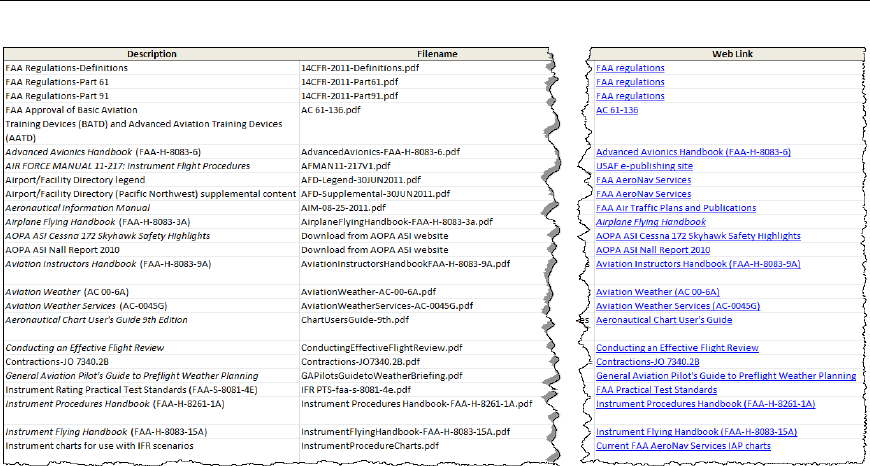Screen dimensions: 870x466
Task: Select Instrument charts for use with IFR scenarios
Action: pos(99,445)
